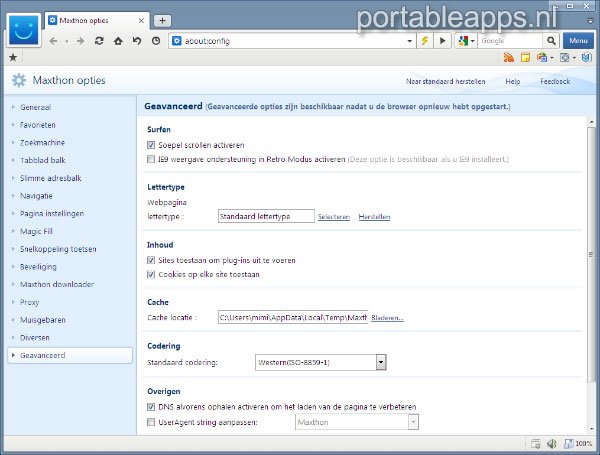Click the Google search engine icon
This screenshot has height=455, width=600.
463,41
